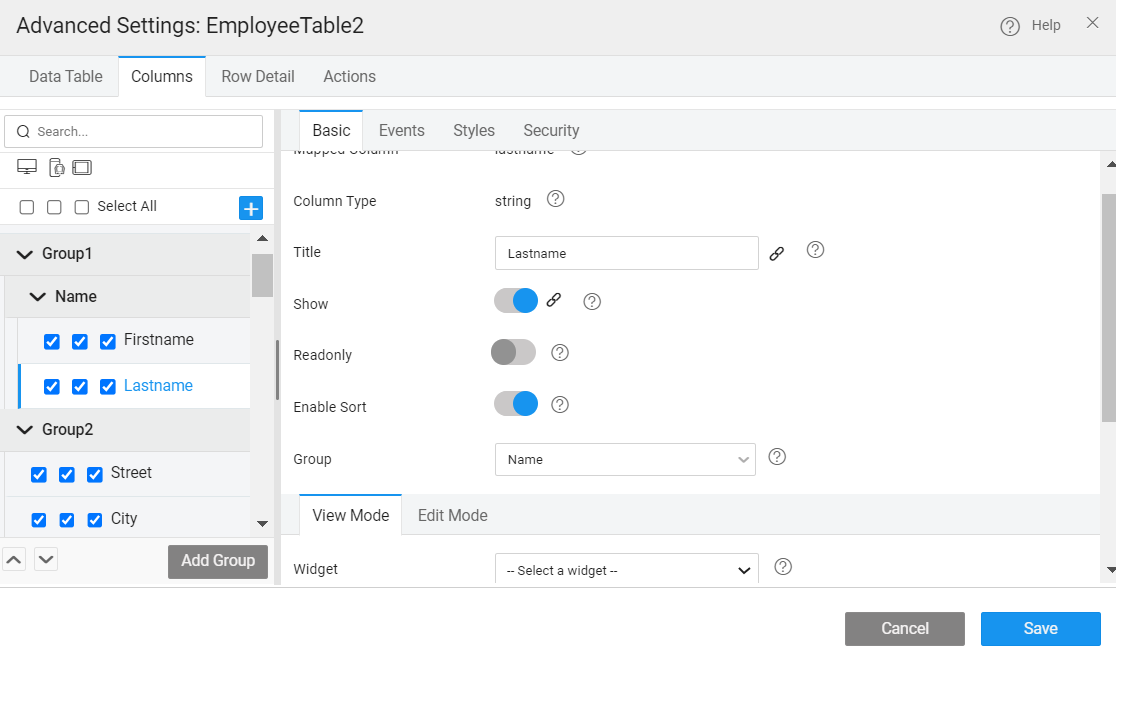Click help icon next to Column Type
Viewport: 1148px width, 717px height.
(556, 199)
